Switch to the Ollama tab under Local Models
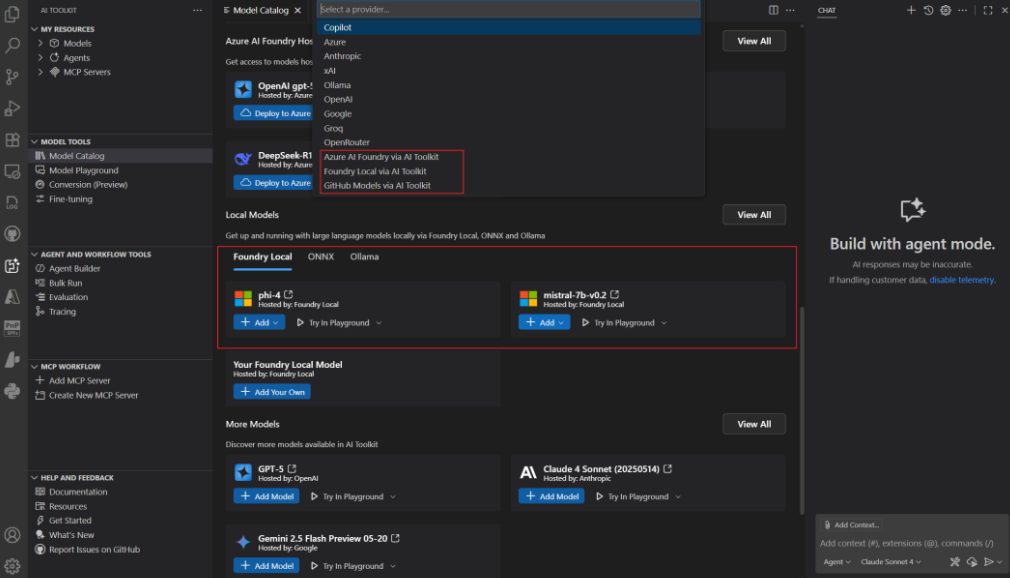The height and width of the screenshot is (578, 1010). (x=364, y=256)
